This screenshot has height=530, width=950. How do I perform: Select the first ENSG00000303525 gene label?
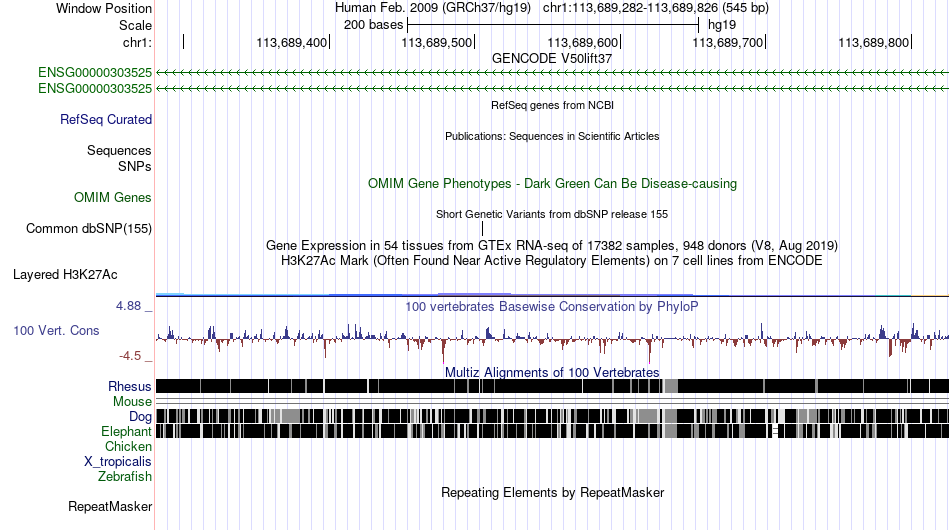coord(95,73)
